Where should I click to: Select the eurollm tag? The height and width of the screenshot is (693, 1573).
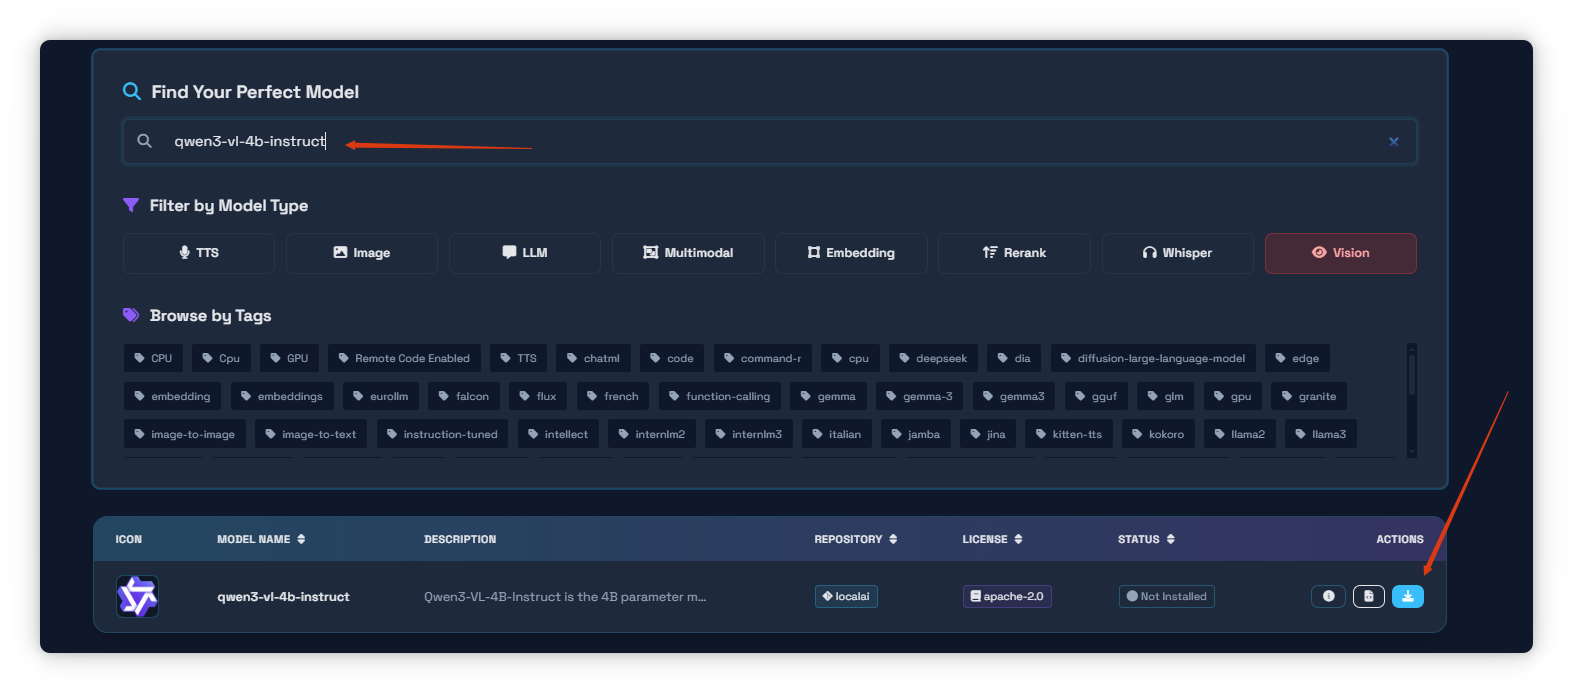click(x=381, y=396)
